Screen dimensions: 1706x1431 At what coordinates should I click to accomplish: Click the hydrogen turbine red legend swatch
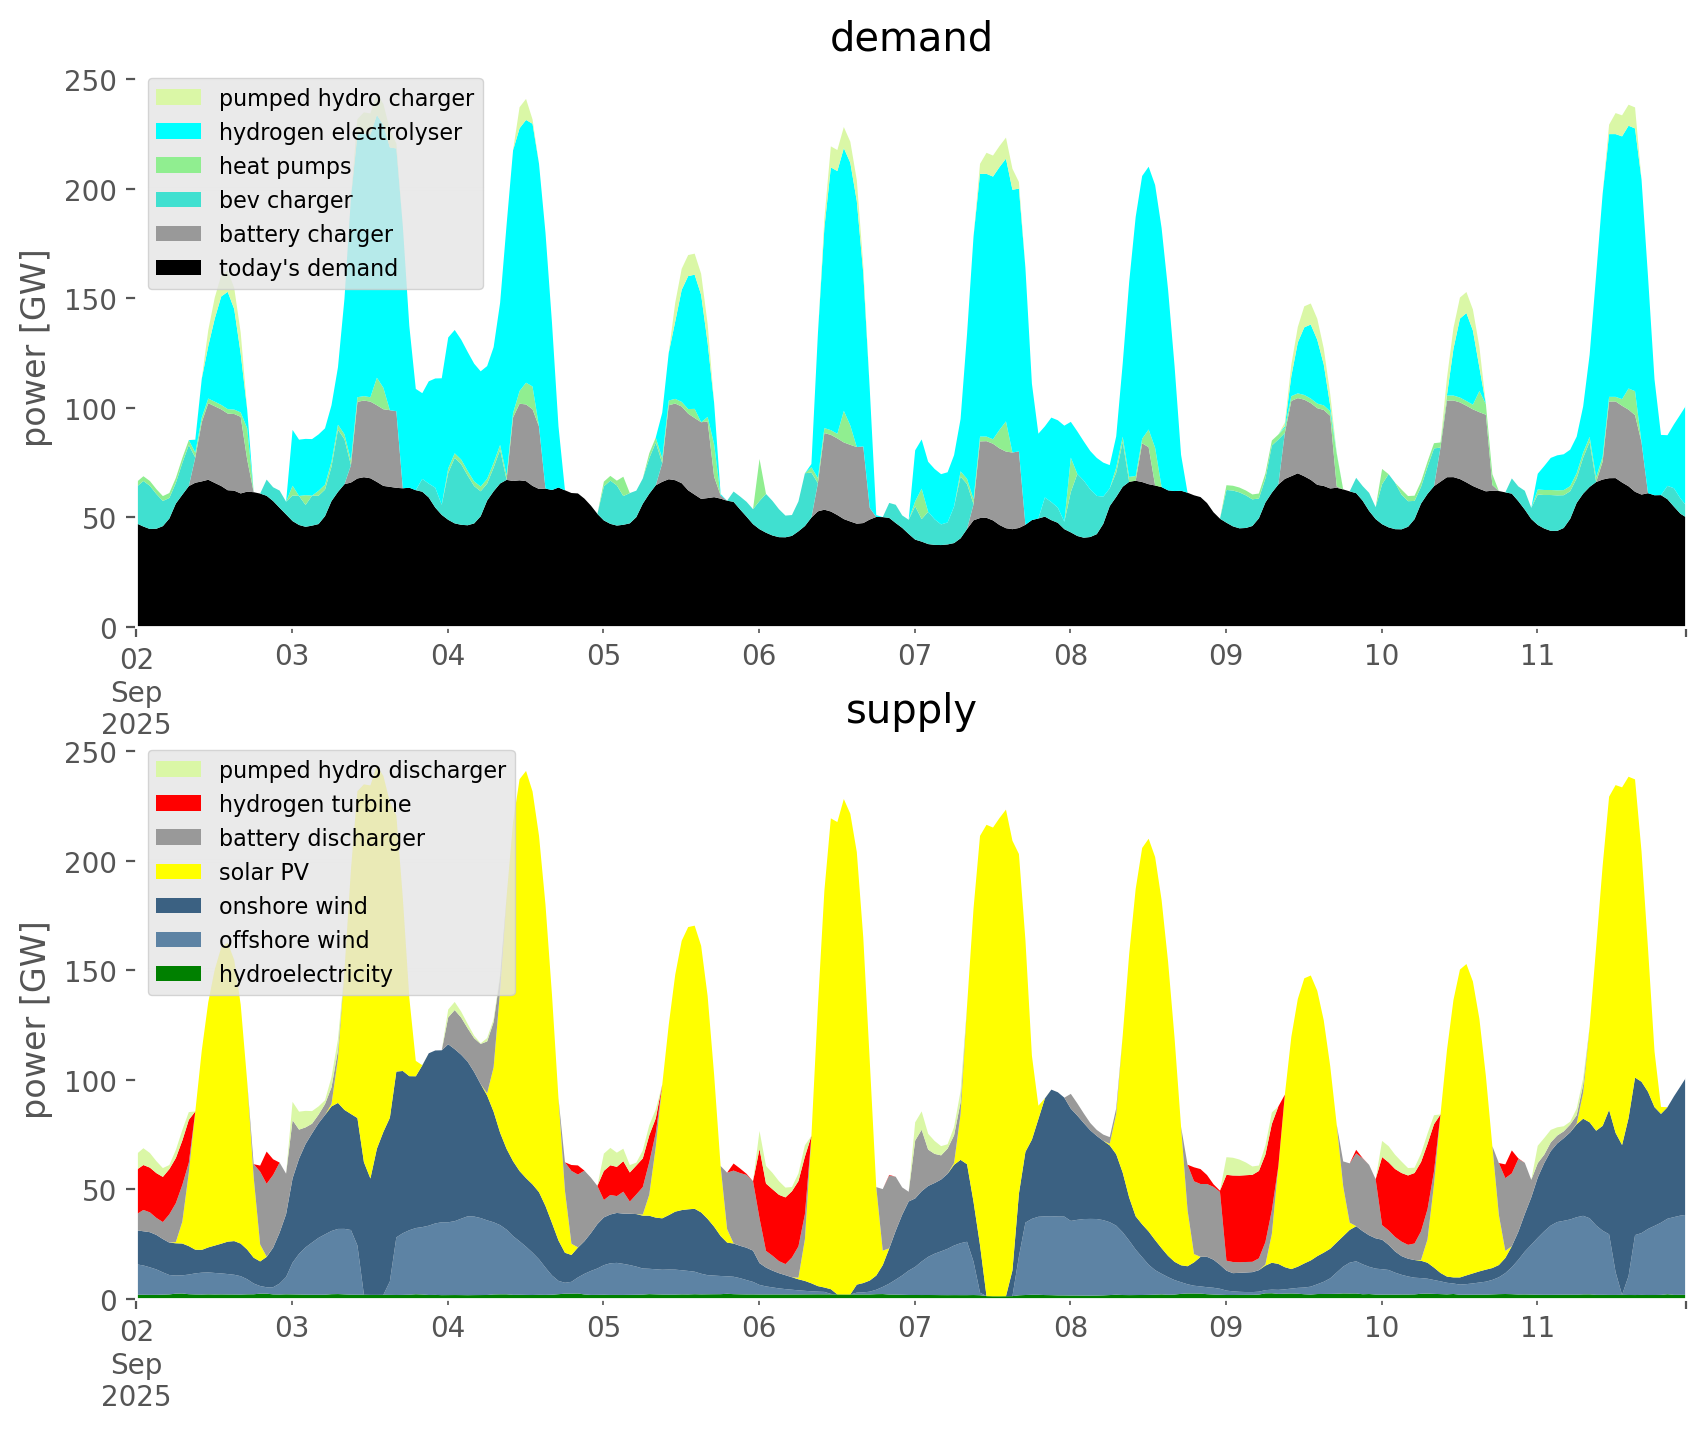[179, 804]
